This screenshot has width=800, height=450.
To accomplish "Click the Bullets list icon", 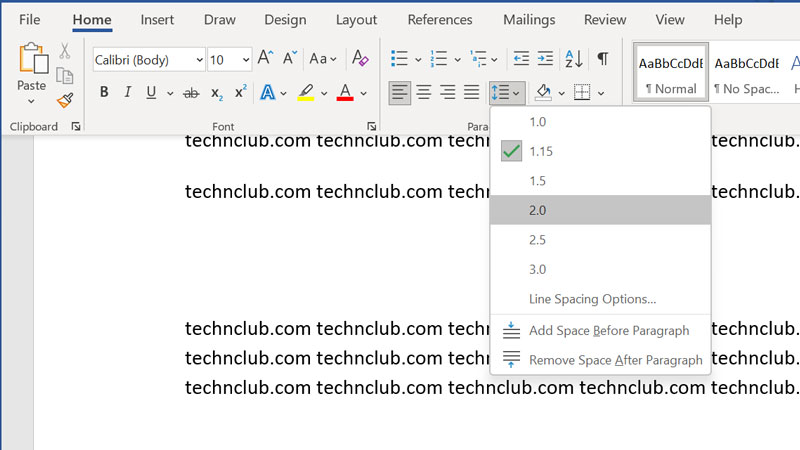I will (399, 59).
